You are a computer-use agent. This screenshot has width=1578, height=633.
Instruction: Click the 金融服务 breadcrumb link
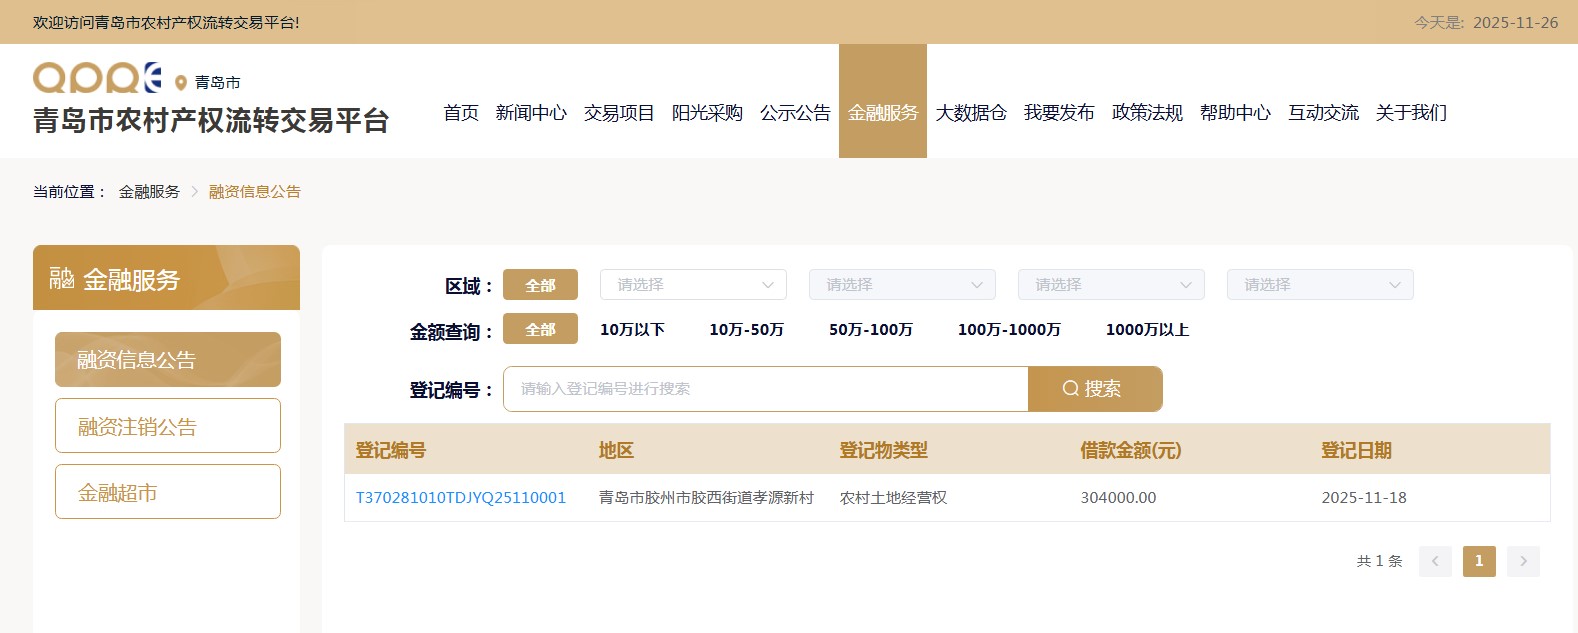pos(149,192)
